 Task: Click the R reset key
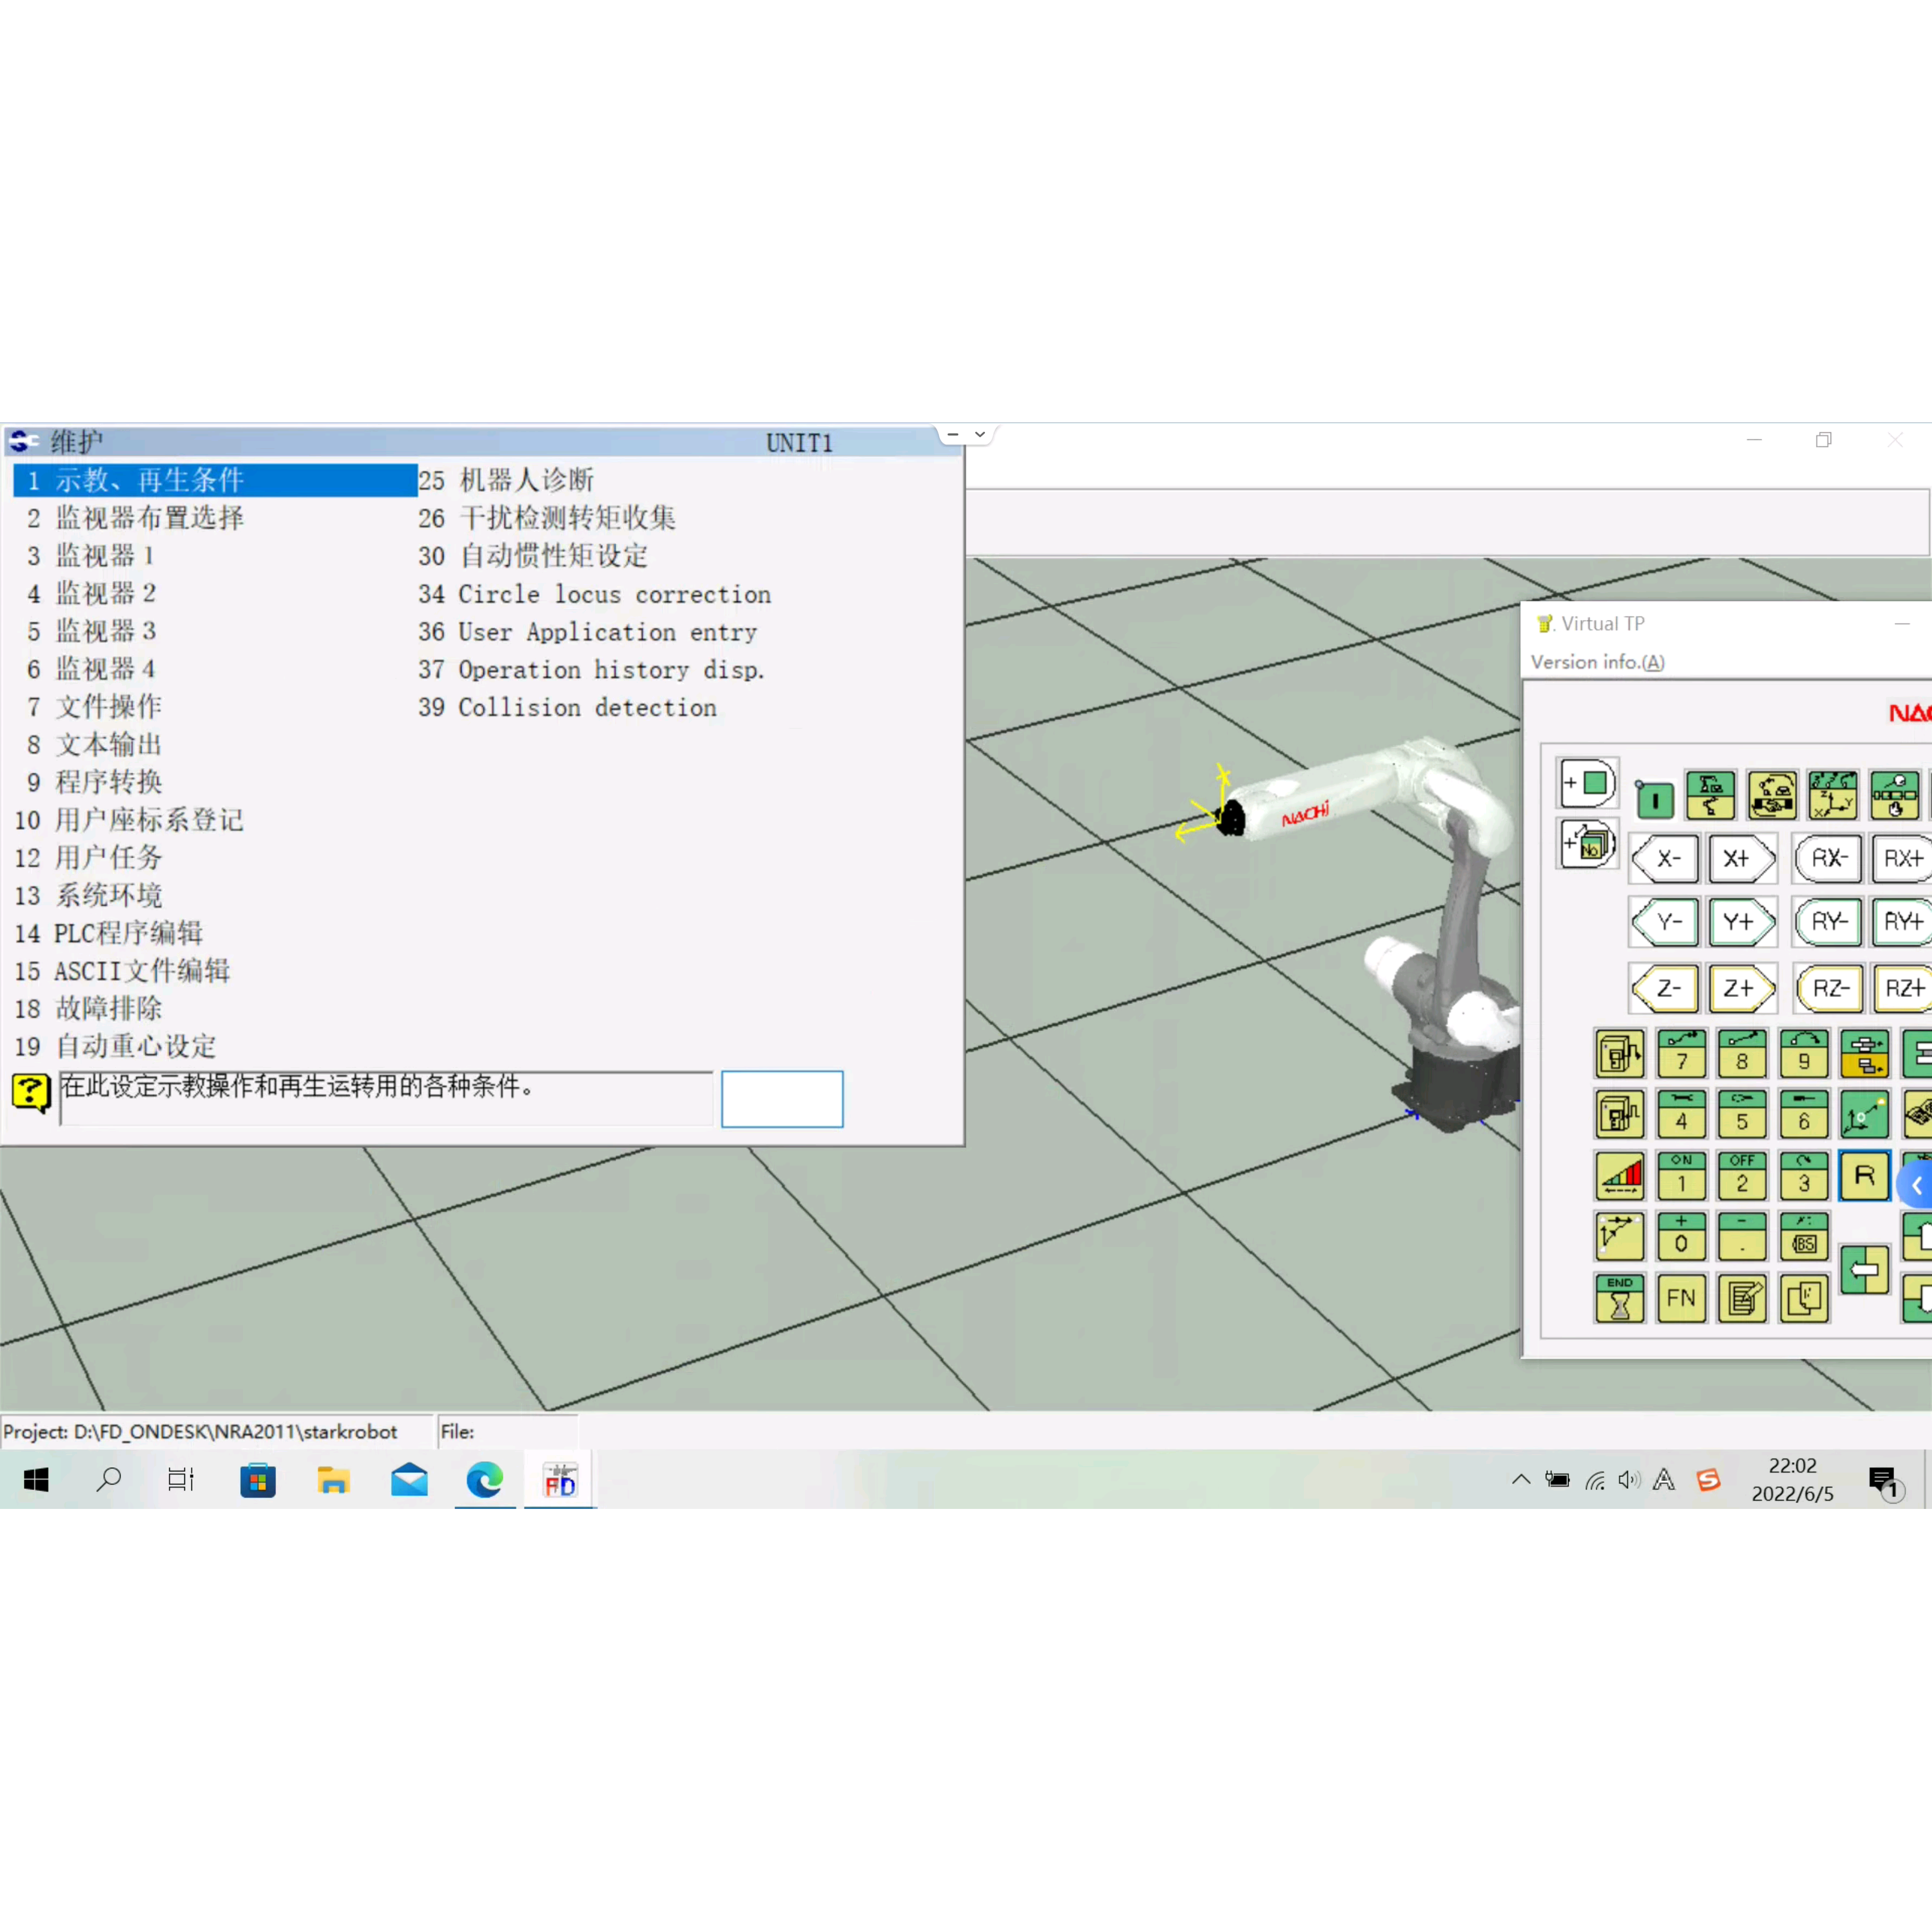coord(1864,1175)
